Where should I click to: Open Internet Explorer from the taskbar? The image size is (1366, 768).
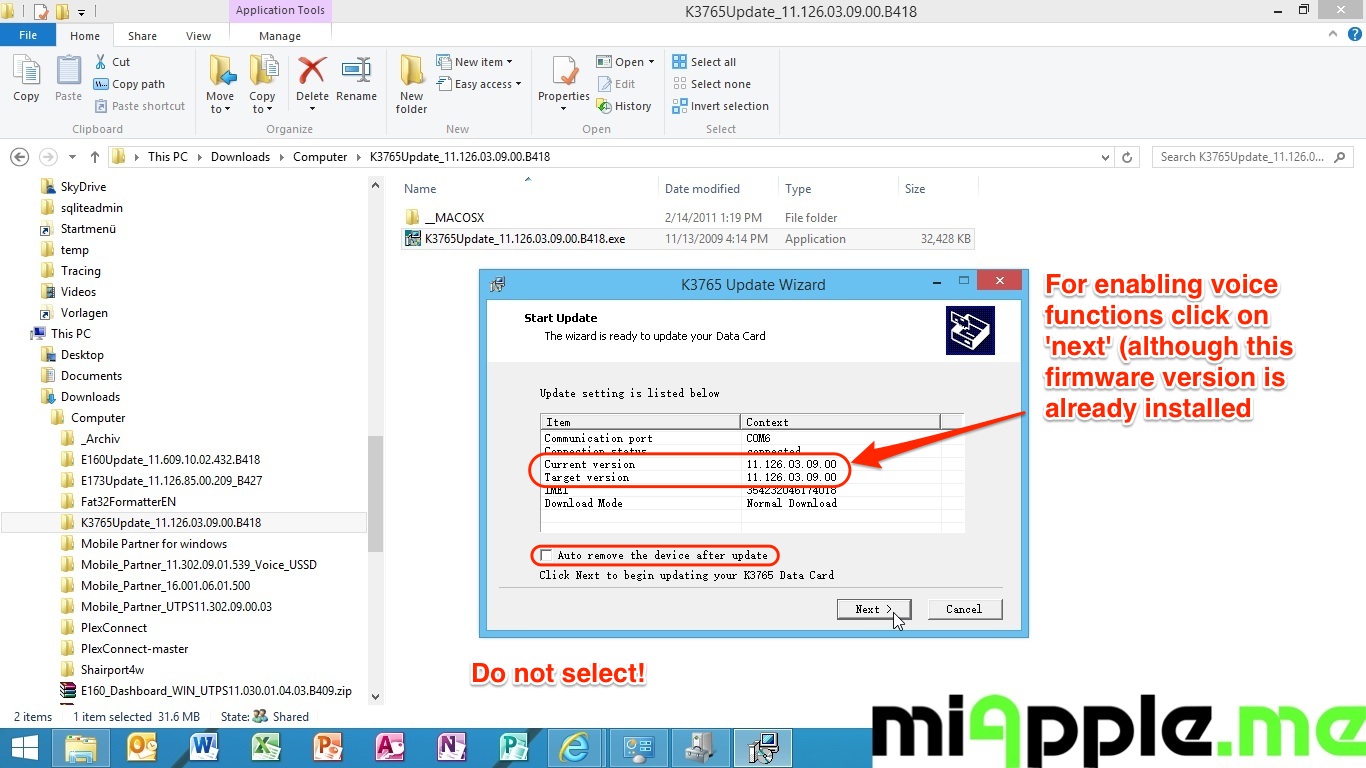tap(574, 748)
